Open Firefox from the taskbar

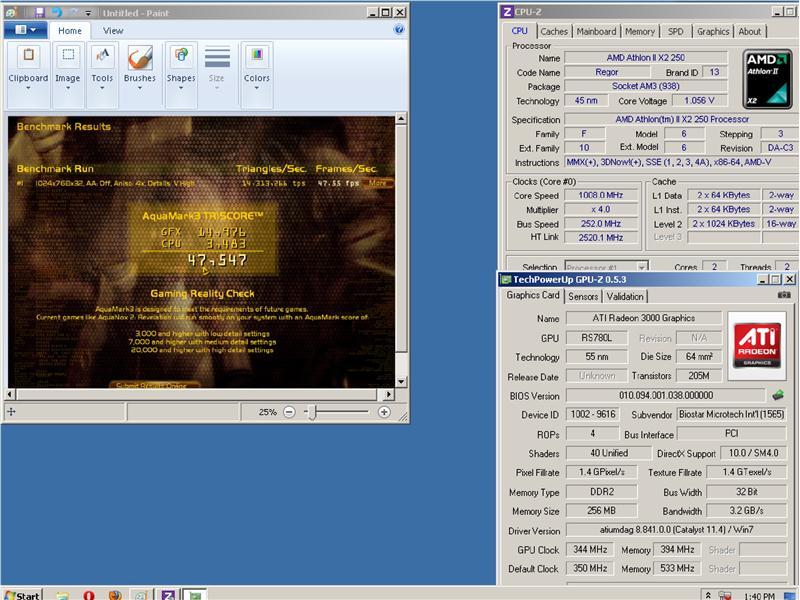click(115, 595)
